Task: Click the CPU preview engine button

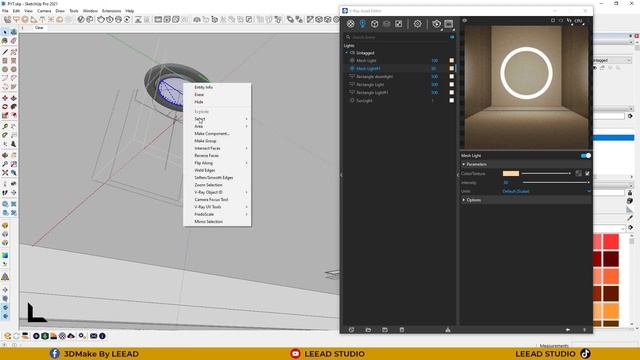Action: click(x=578, y=20)
